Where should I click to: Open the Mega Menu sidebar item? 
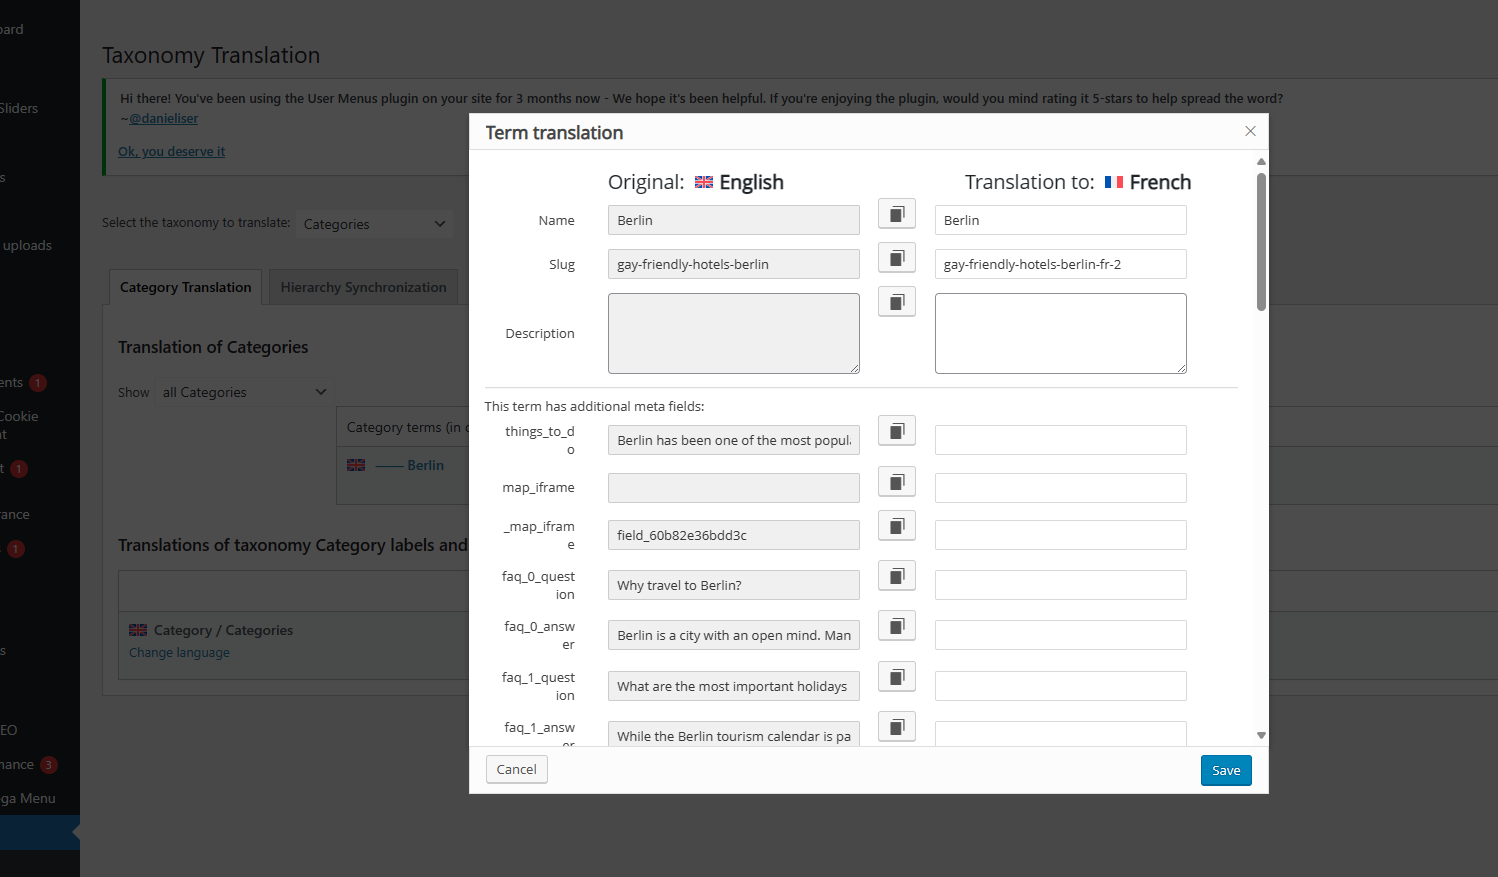28,798
